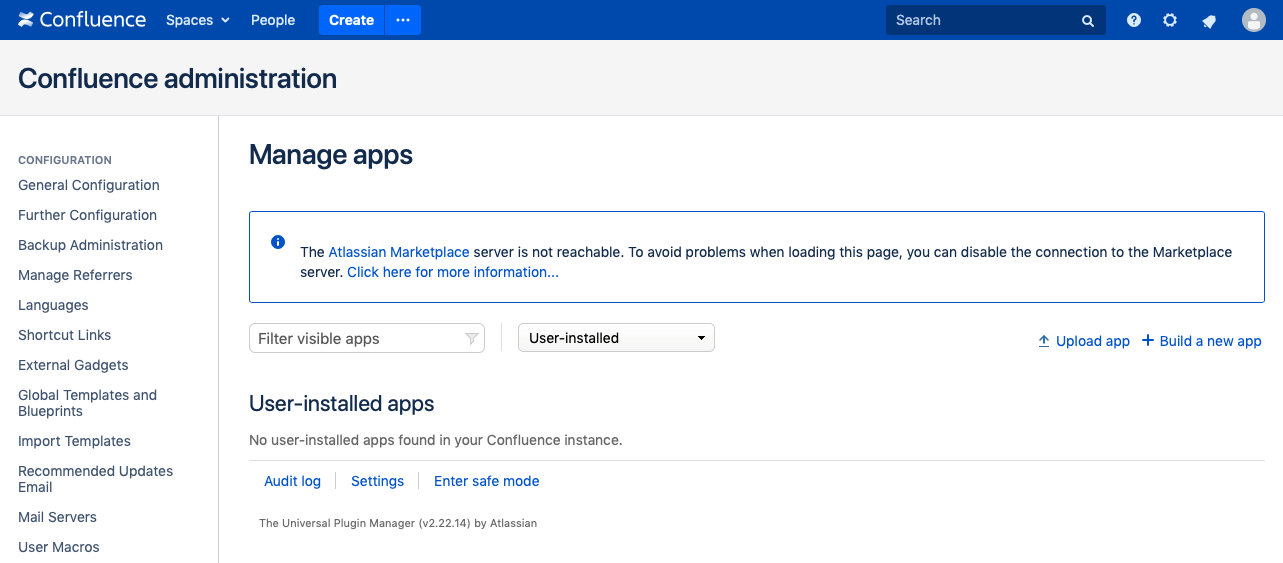The image size is (1283, 563).
Task: Click the Create button
Action: (351, 20)
